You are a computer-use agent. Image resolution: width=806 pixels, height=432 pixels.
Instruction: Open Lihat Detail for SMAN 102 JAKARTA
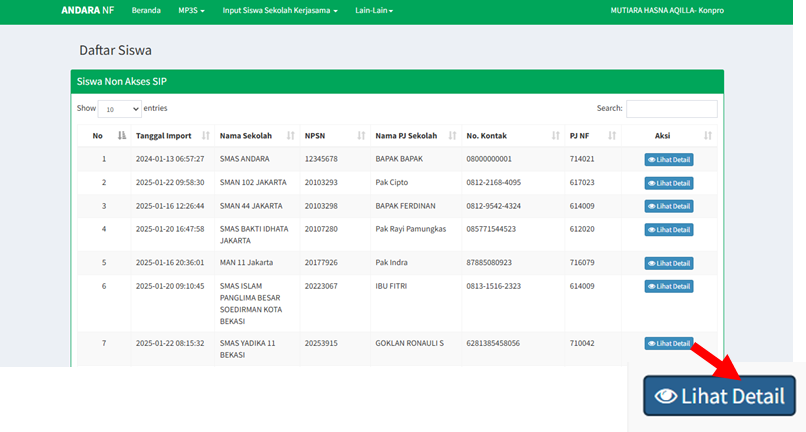coord(668,183)
